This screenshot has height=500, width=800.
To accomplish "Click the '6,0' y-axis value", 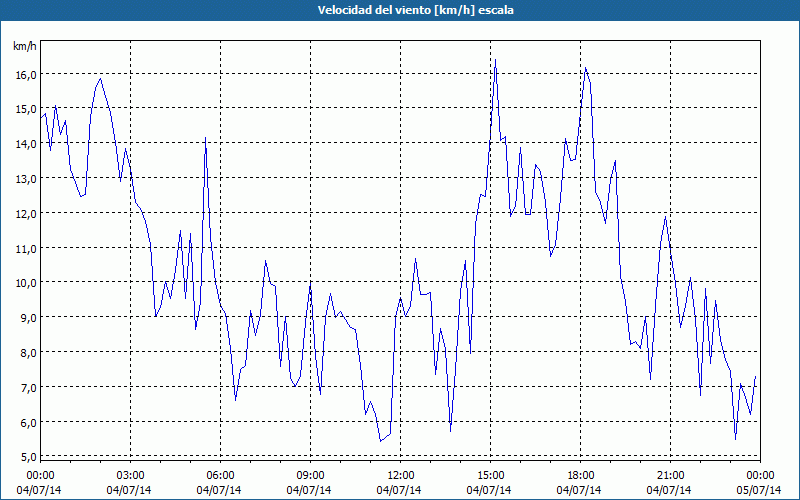I will point(29,423).
